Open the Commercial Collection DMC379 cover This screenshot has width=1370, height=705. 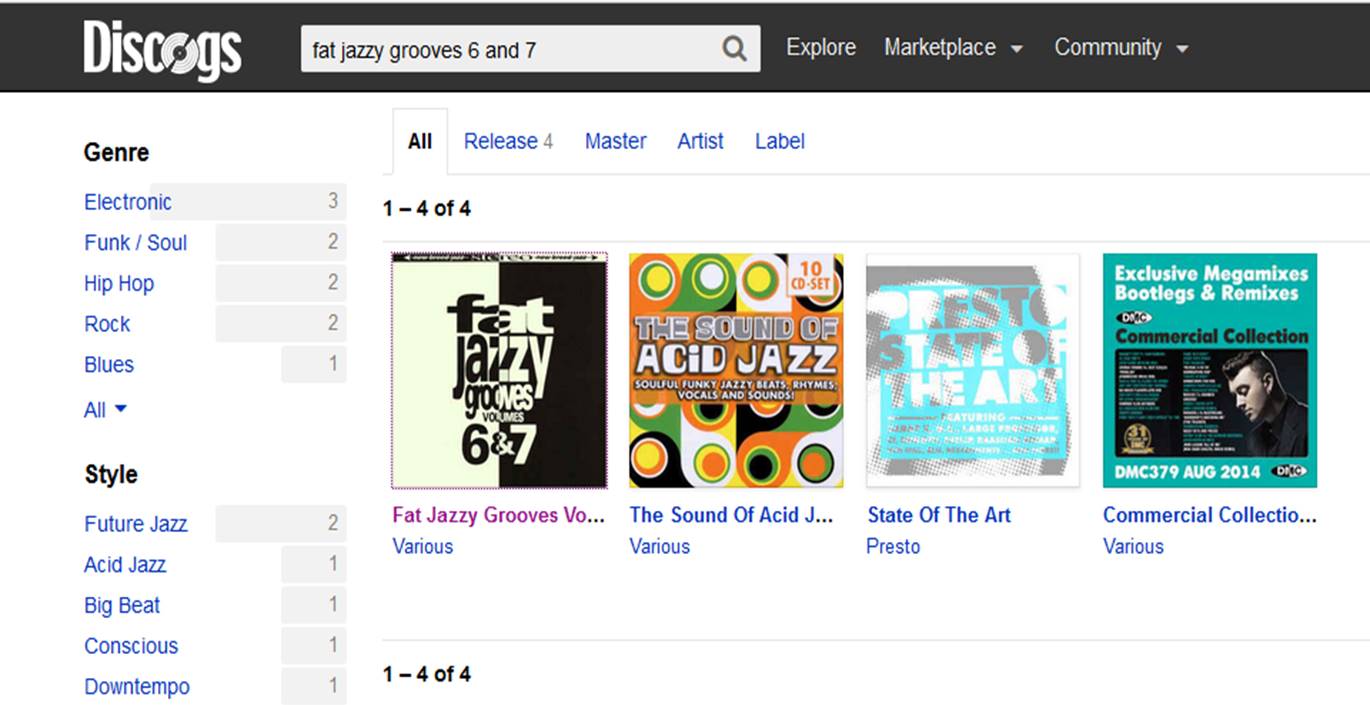(x=1209, y=371)
